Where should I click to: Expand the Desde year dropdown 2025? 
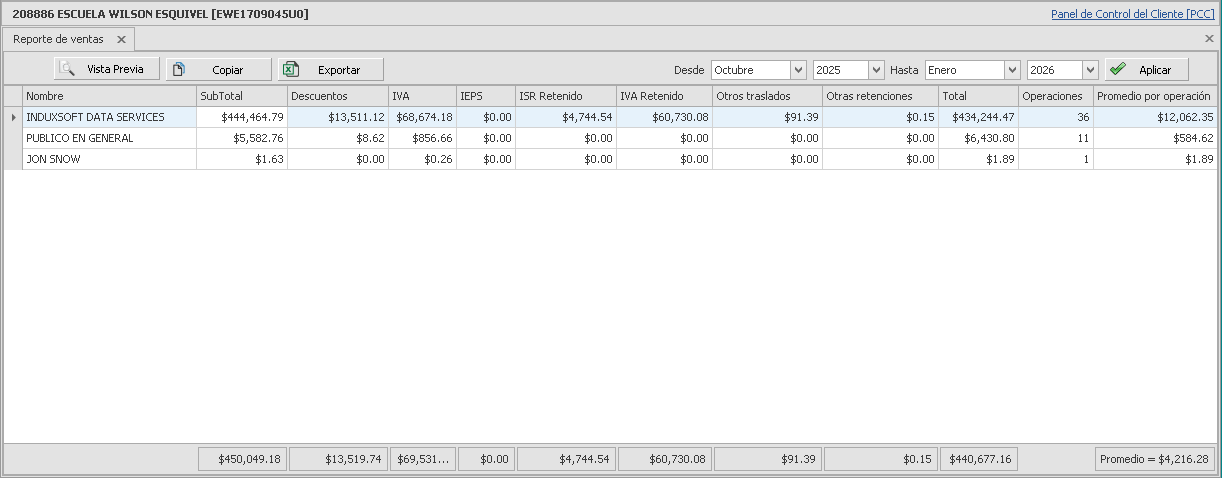click(876, 70)
